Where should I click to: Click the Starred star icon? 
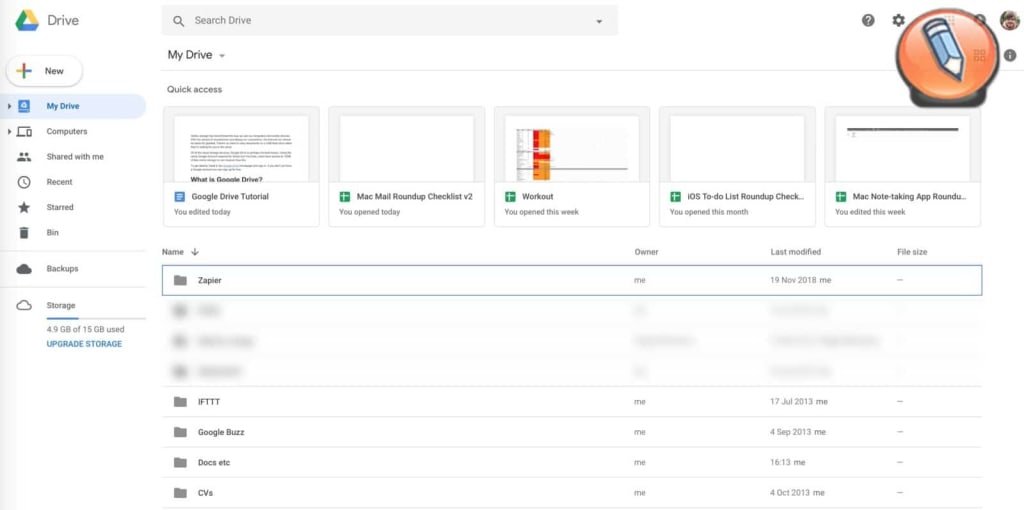point(24,208)
